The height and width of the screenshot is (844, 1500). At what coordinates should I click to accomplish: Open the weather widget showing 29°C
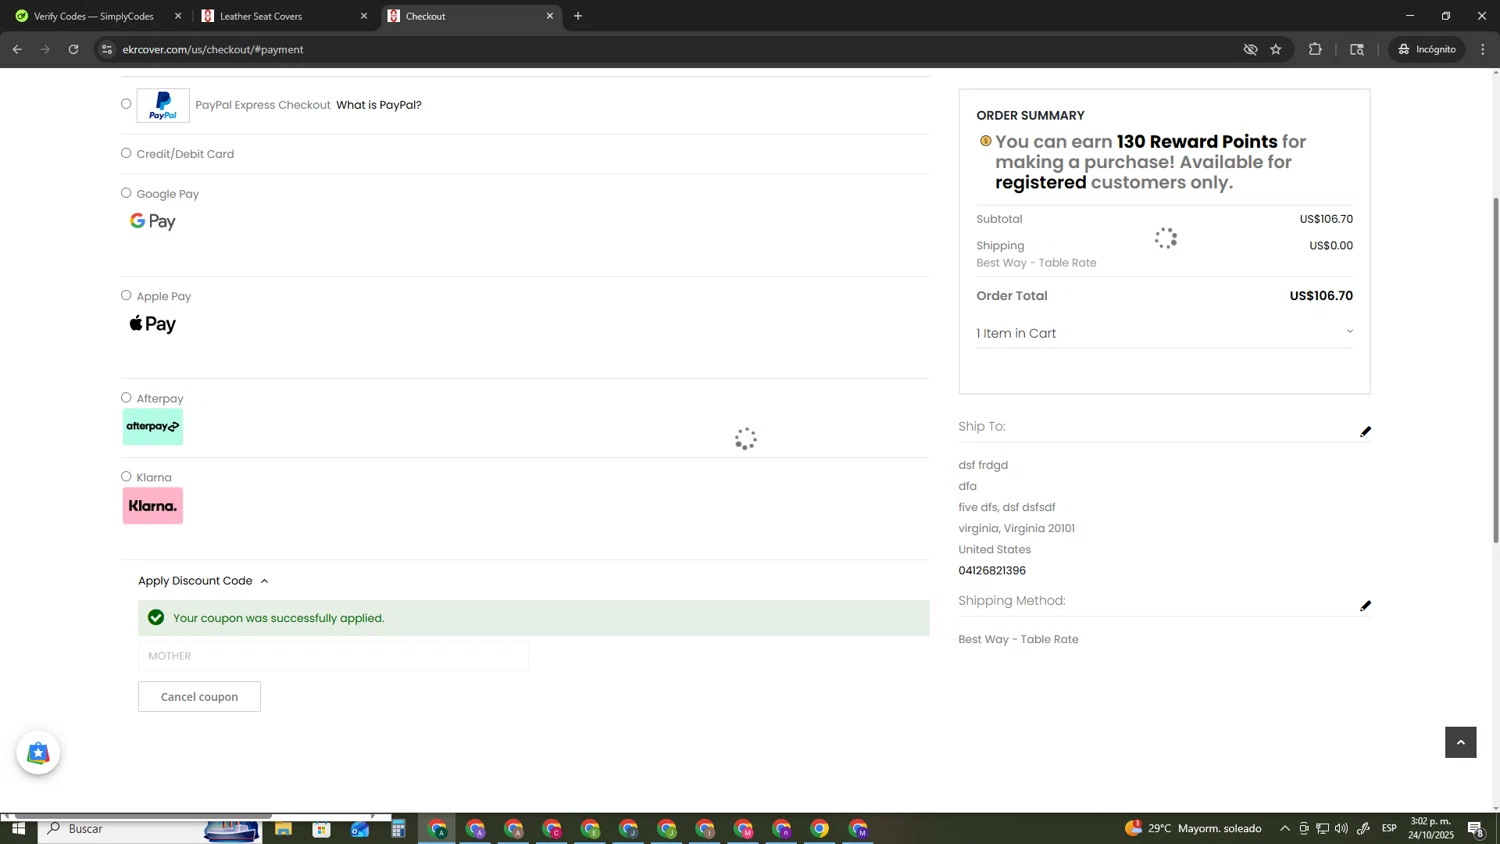tap(1193, 829)
